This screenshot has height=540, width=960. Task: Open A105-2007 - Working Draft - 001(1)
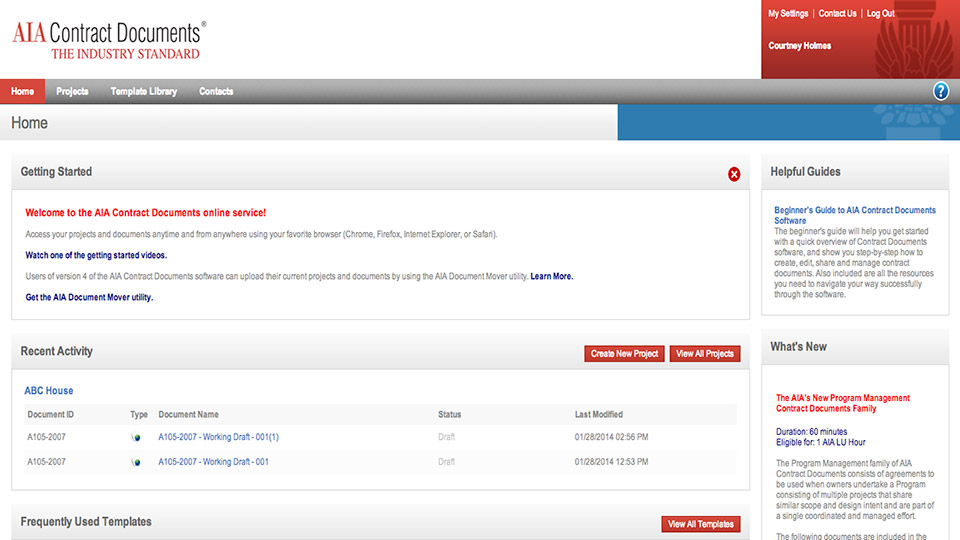tap(219, 437)
